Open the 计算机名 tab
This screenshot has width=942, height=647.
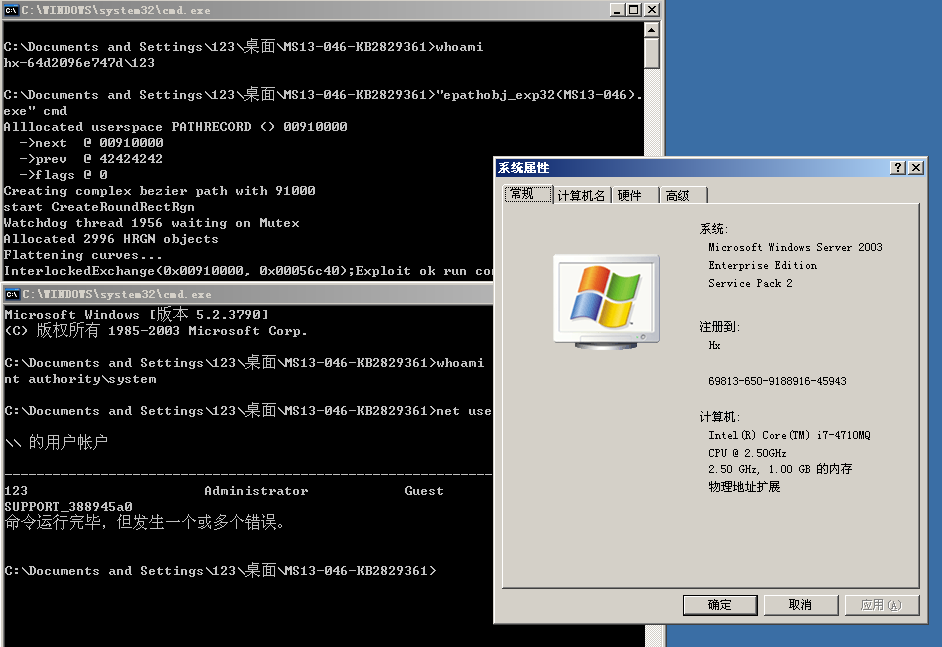click(x=581, y=196)
